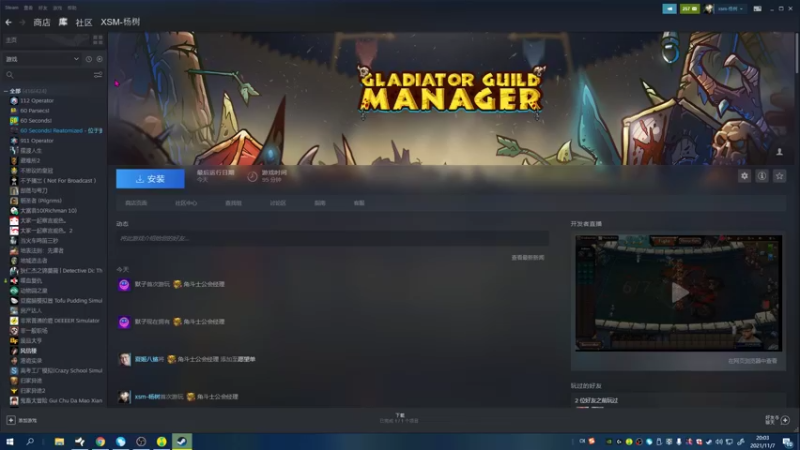Open 讨论区 discussions link
This screenshot has width=800, height=450.
tap(278, 203)
